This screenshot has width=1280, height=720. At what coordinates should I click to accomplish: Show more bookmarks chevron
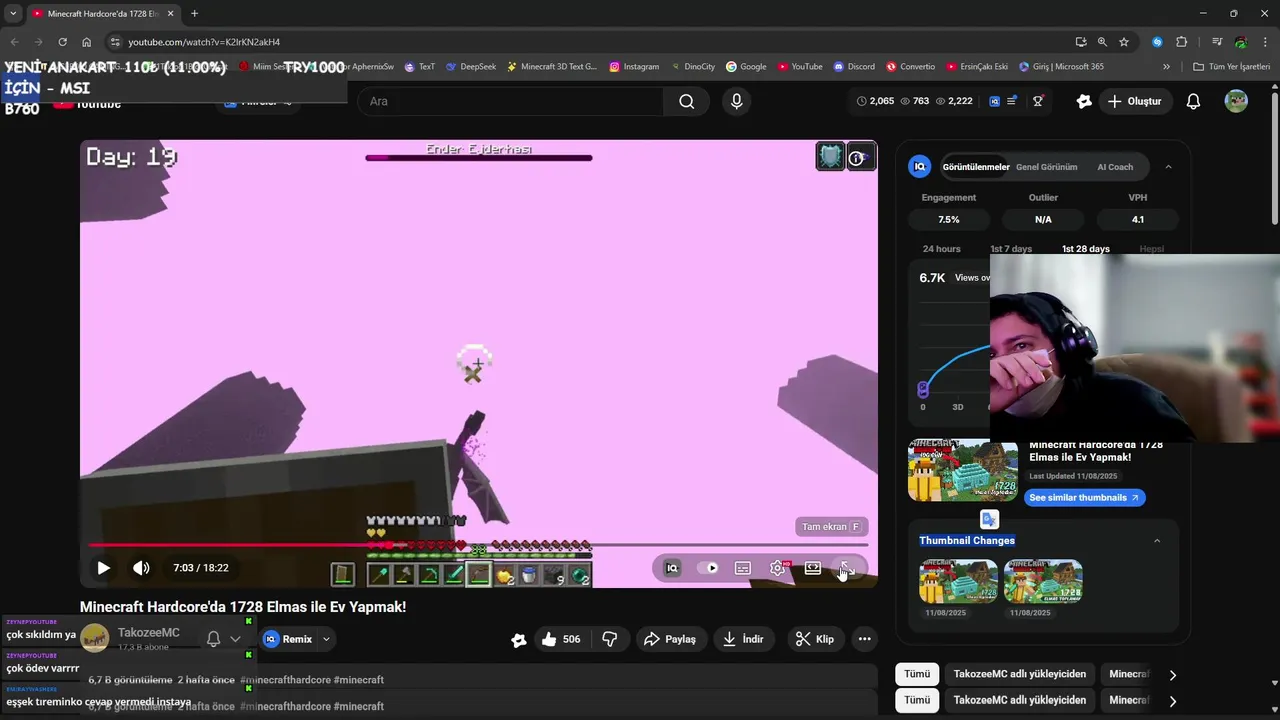coord(1166,67)
